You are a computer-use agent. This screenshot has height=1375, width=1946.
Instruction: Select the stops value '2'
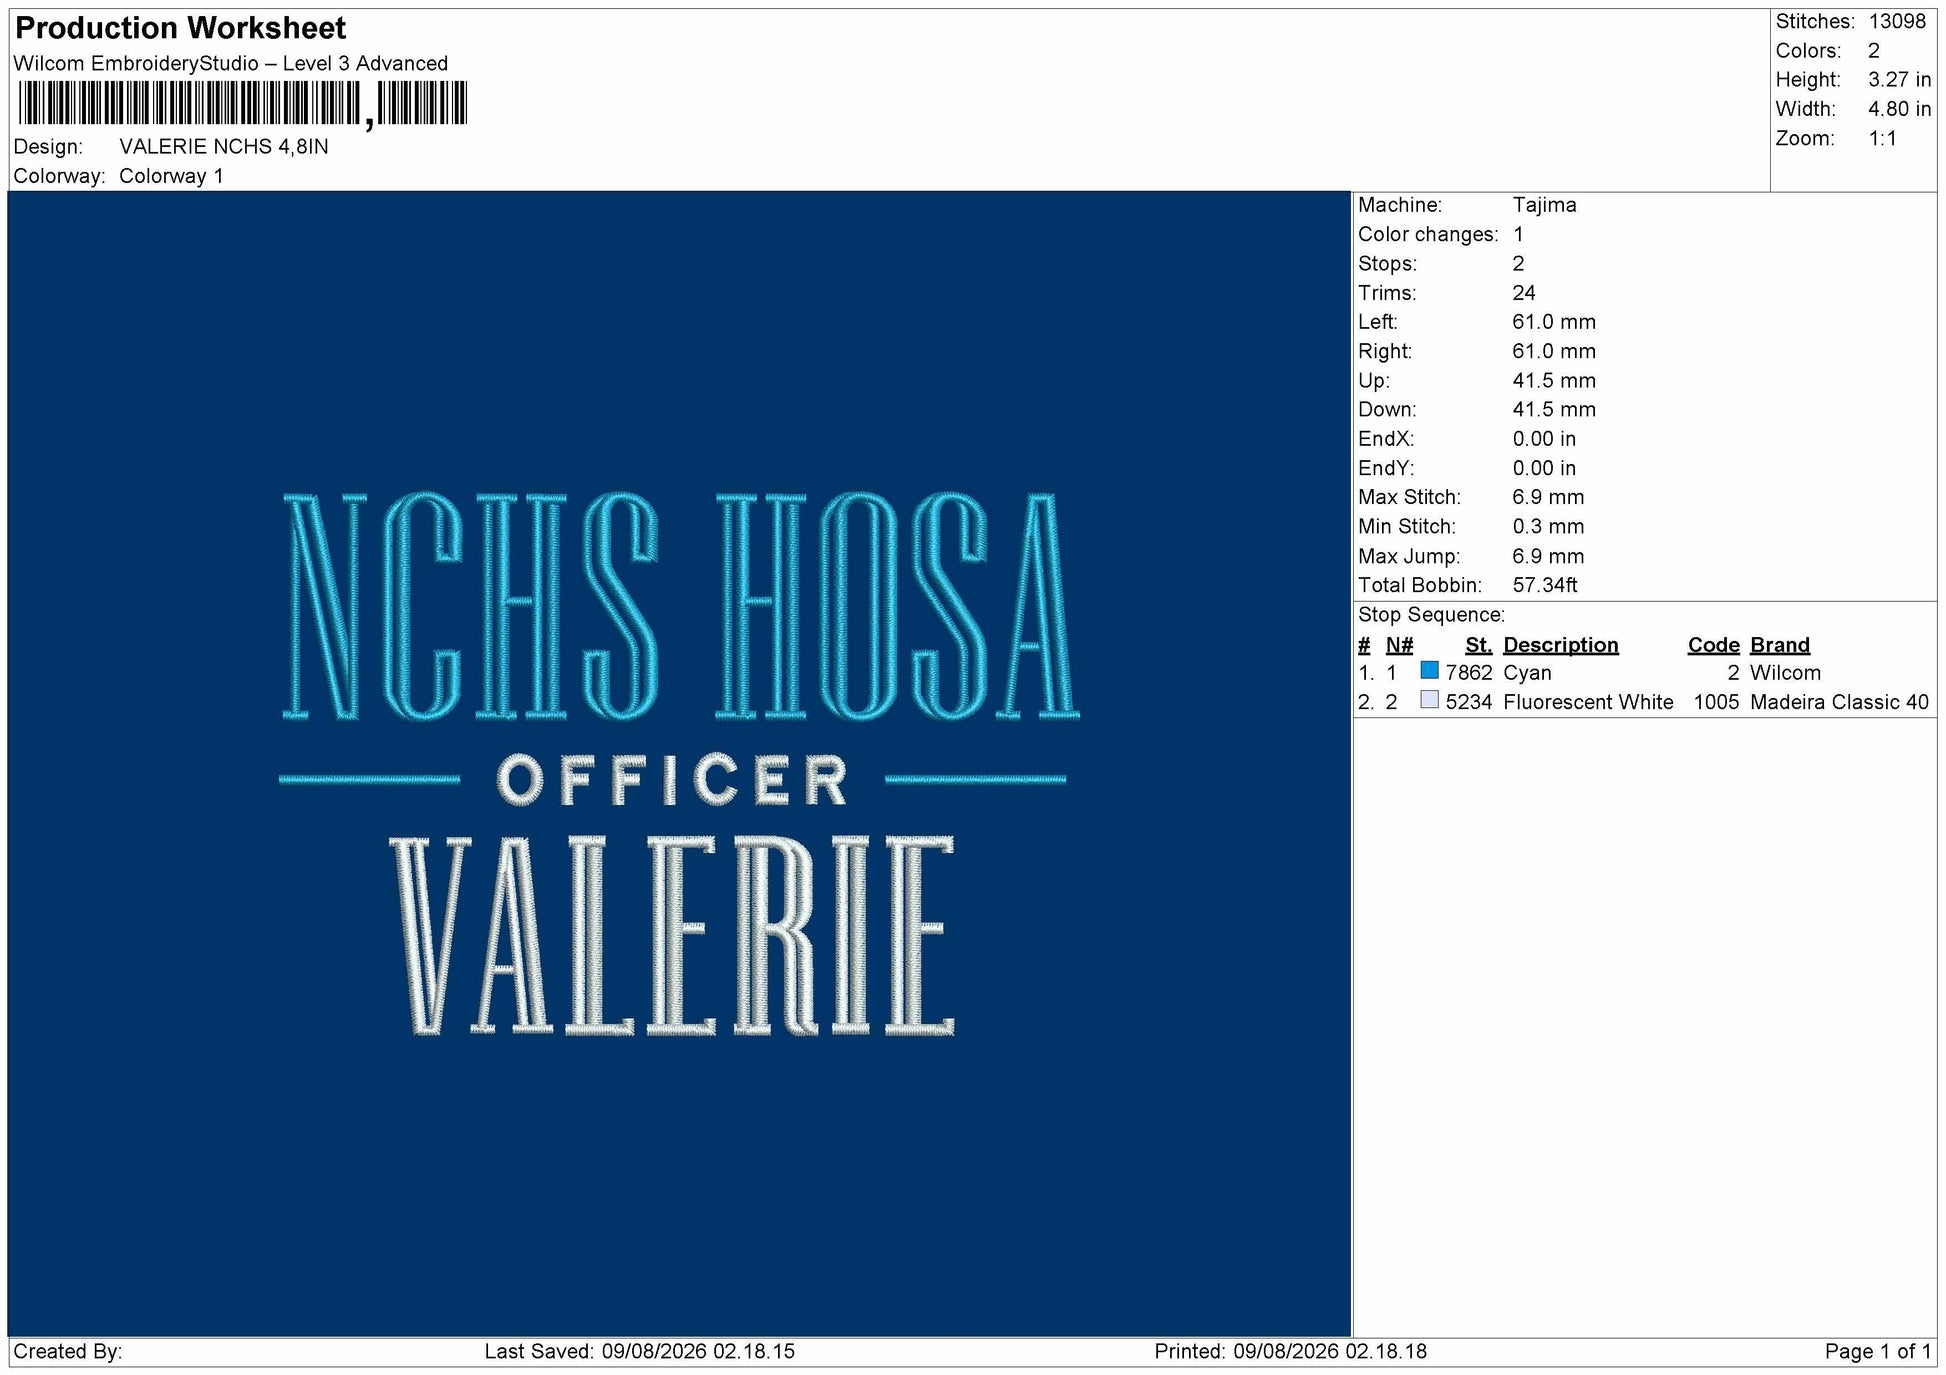point(1518,264)
